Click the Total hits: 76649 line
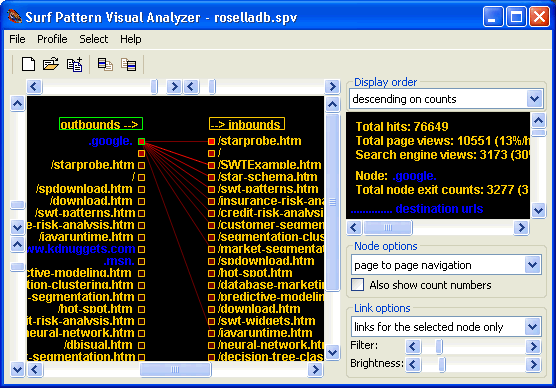 pos(402,127)
